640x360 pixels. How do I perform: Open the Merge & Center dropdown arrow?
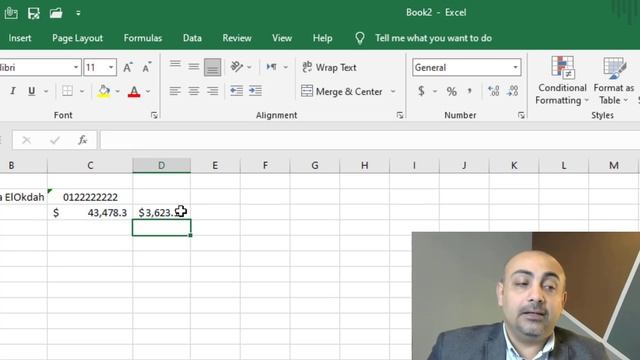pyautogui.click(x=393, y=91)
